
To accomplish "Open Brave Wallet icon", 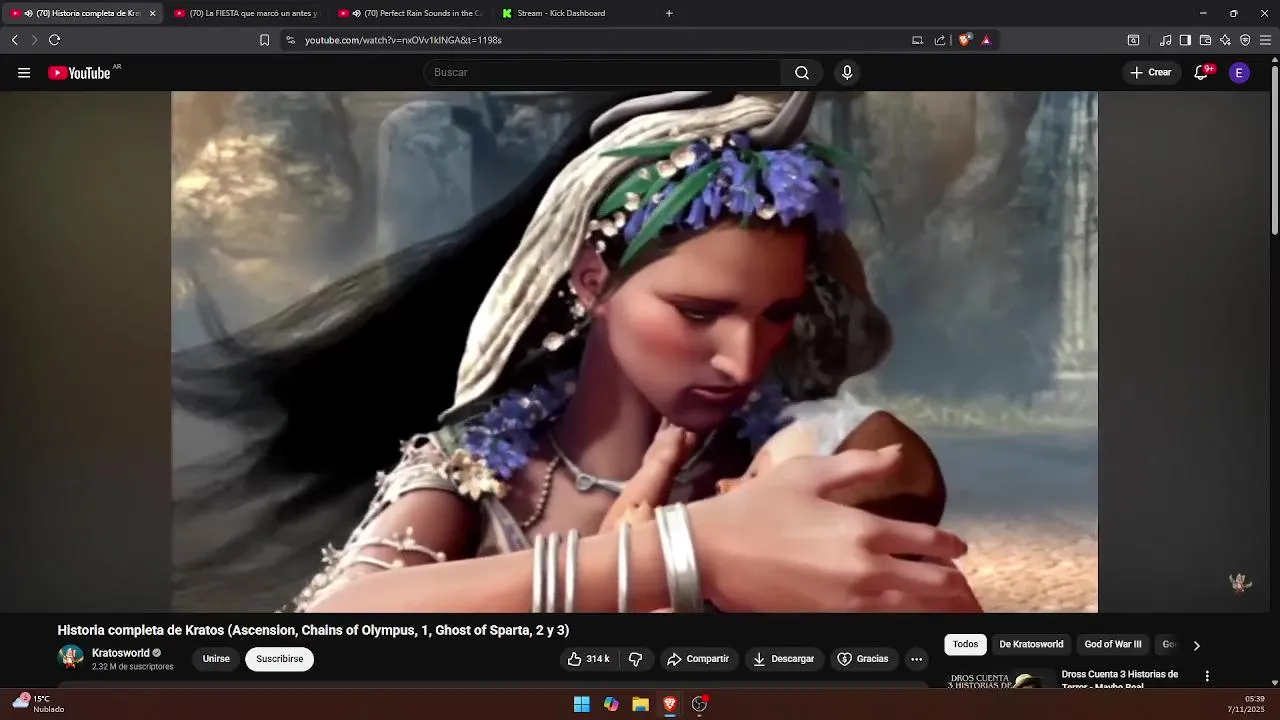I will 1205,40.
